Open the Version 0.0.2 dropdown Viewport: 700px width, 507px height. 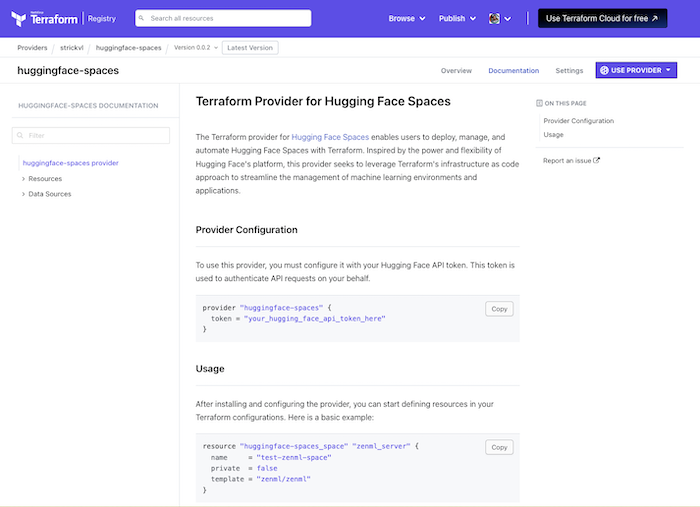[194, 47]
